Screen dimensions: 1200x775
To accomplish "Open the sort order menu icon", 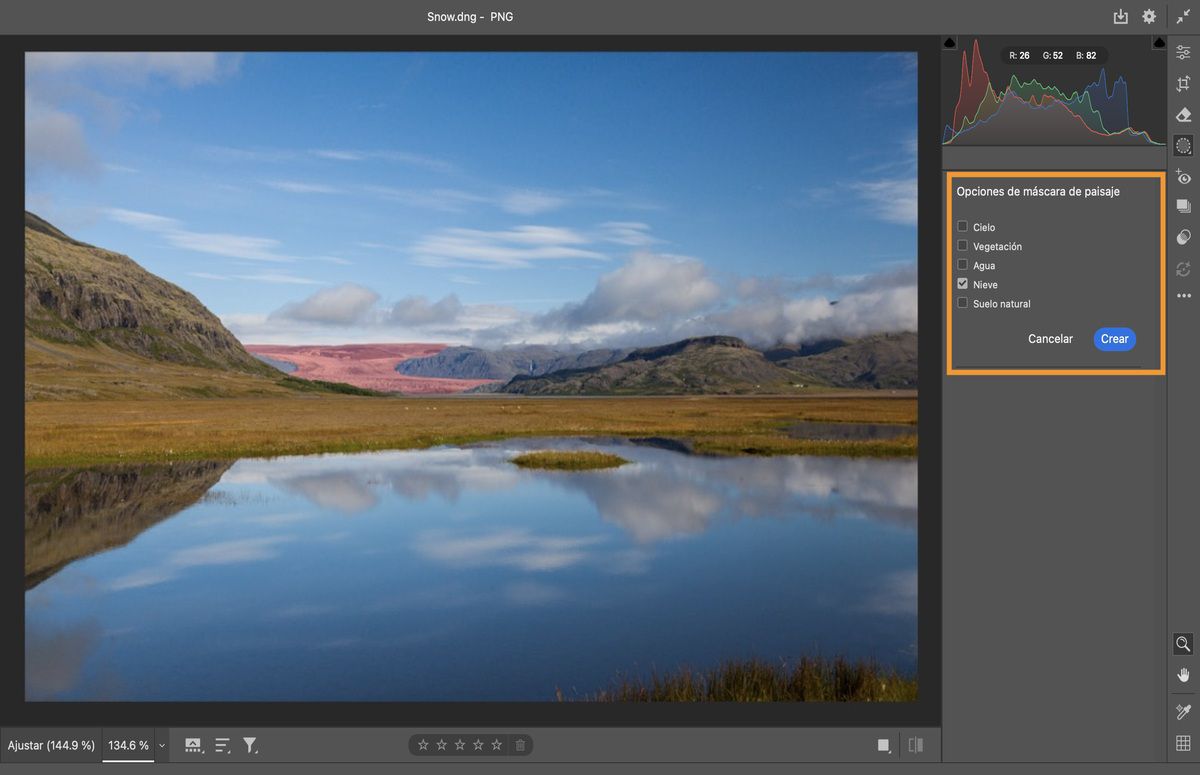I will (222, 745).
